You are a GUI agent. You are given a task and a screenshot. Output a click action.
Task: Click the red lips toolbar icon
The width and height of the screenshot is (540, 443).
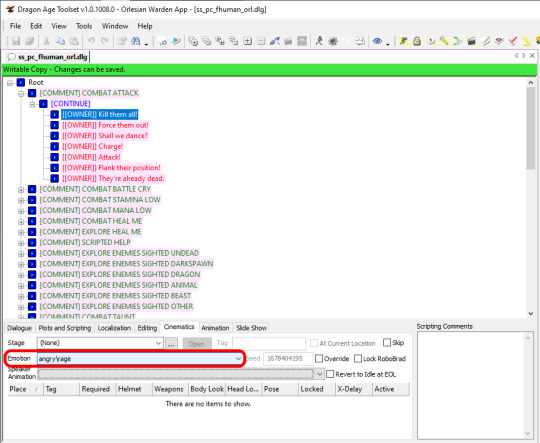(499, 41)
